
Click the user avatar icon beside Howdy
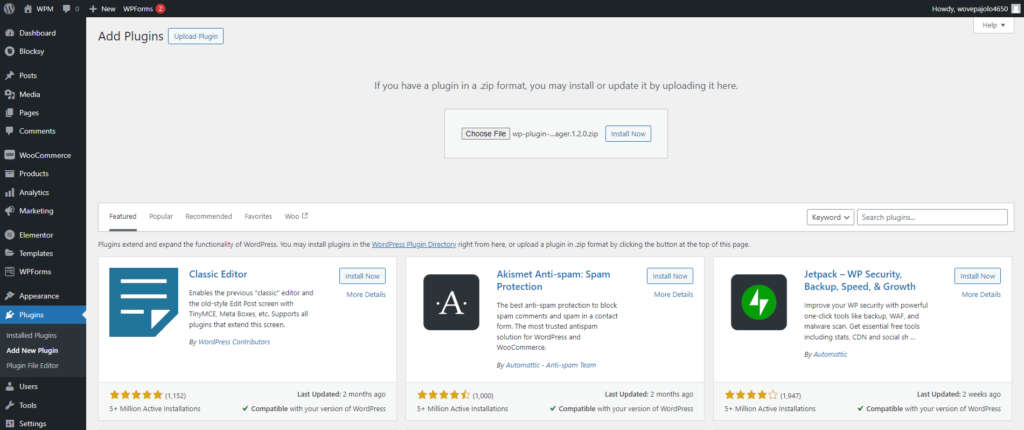click(x=1014, y=9)
